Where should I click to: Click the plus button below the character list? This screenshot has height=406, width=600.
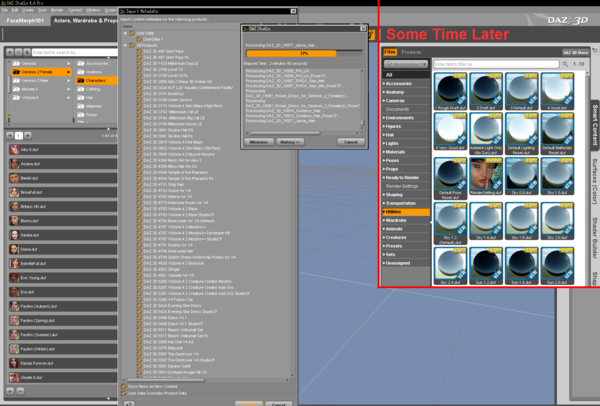click(x=10, y=391)
